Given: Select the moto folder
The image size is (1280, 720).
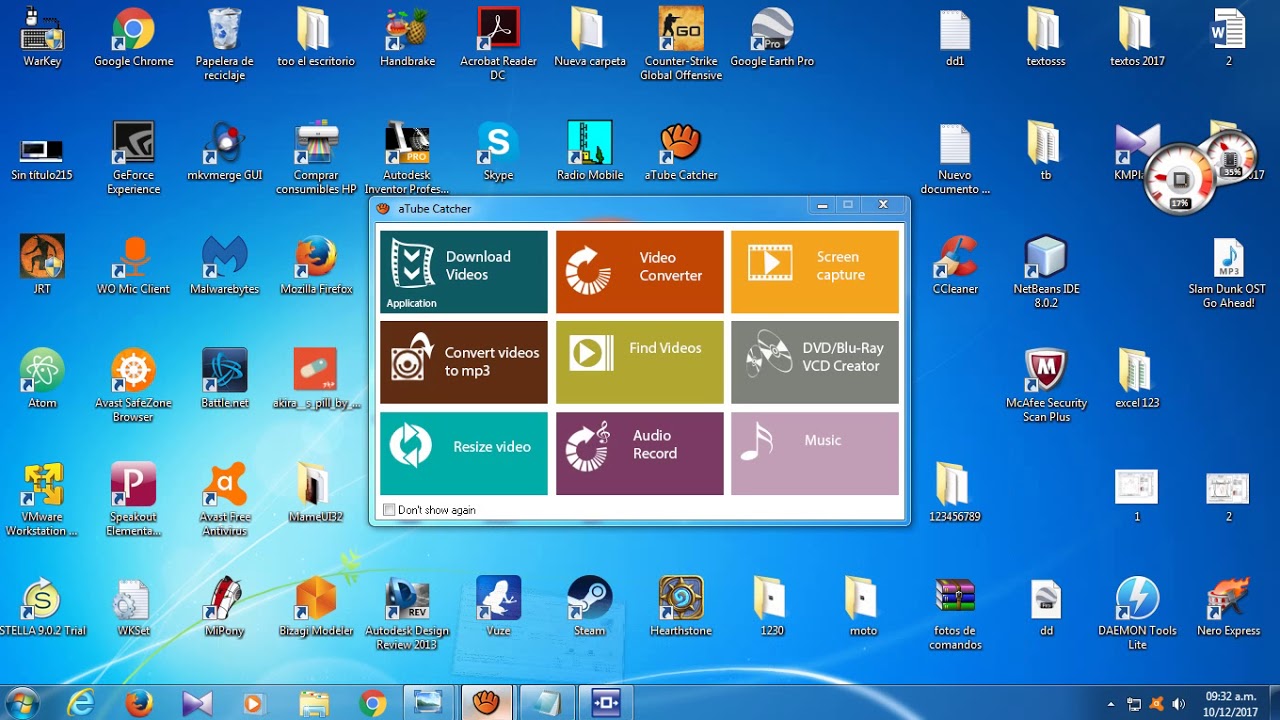Looking at the screenshot, I should click(x=863, y=608).
